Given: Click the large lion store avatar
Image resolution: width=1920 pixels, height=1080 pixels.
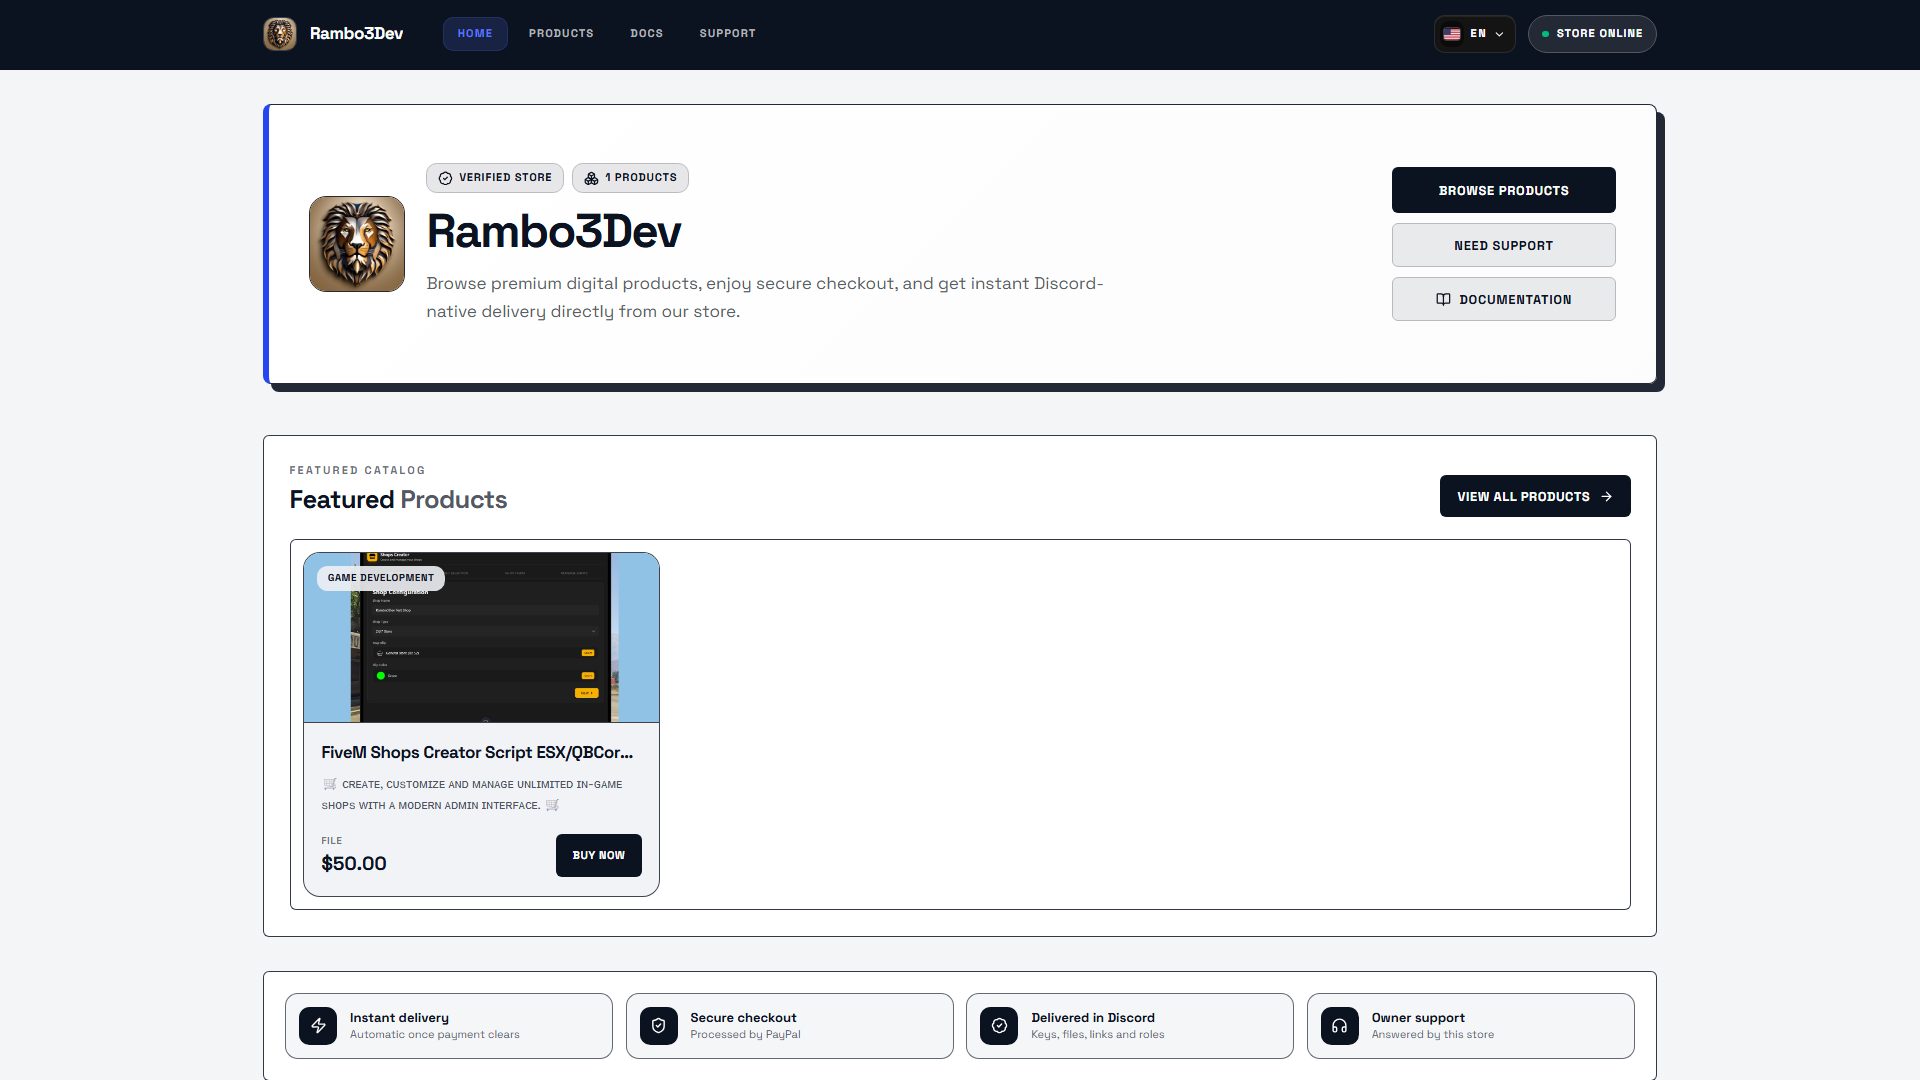Looking at the screenshot, I should 357,244.
